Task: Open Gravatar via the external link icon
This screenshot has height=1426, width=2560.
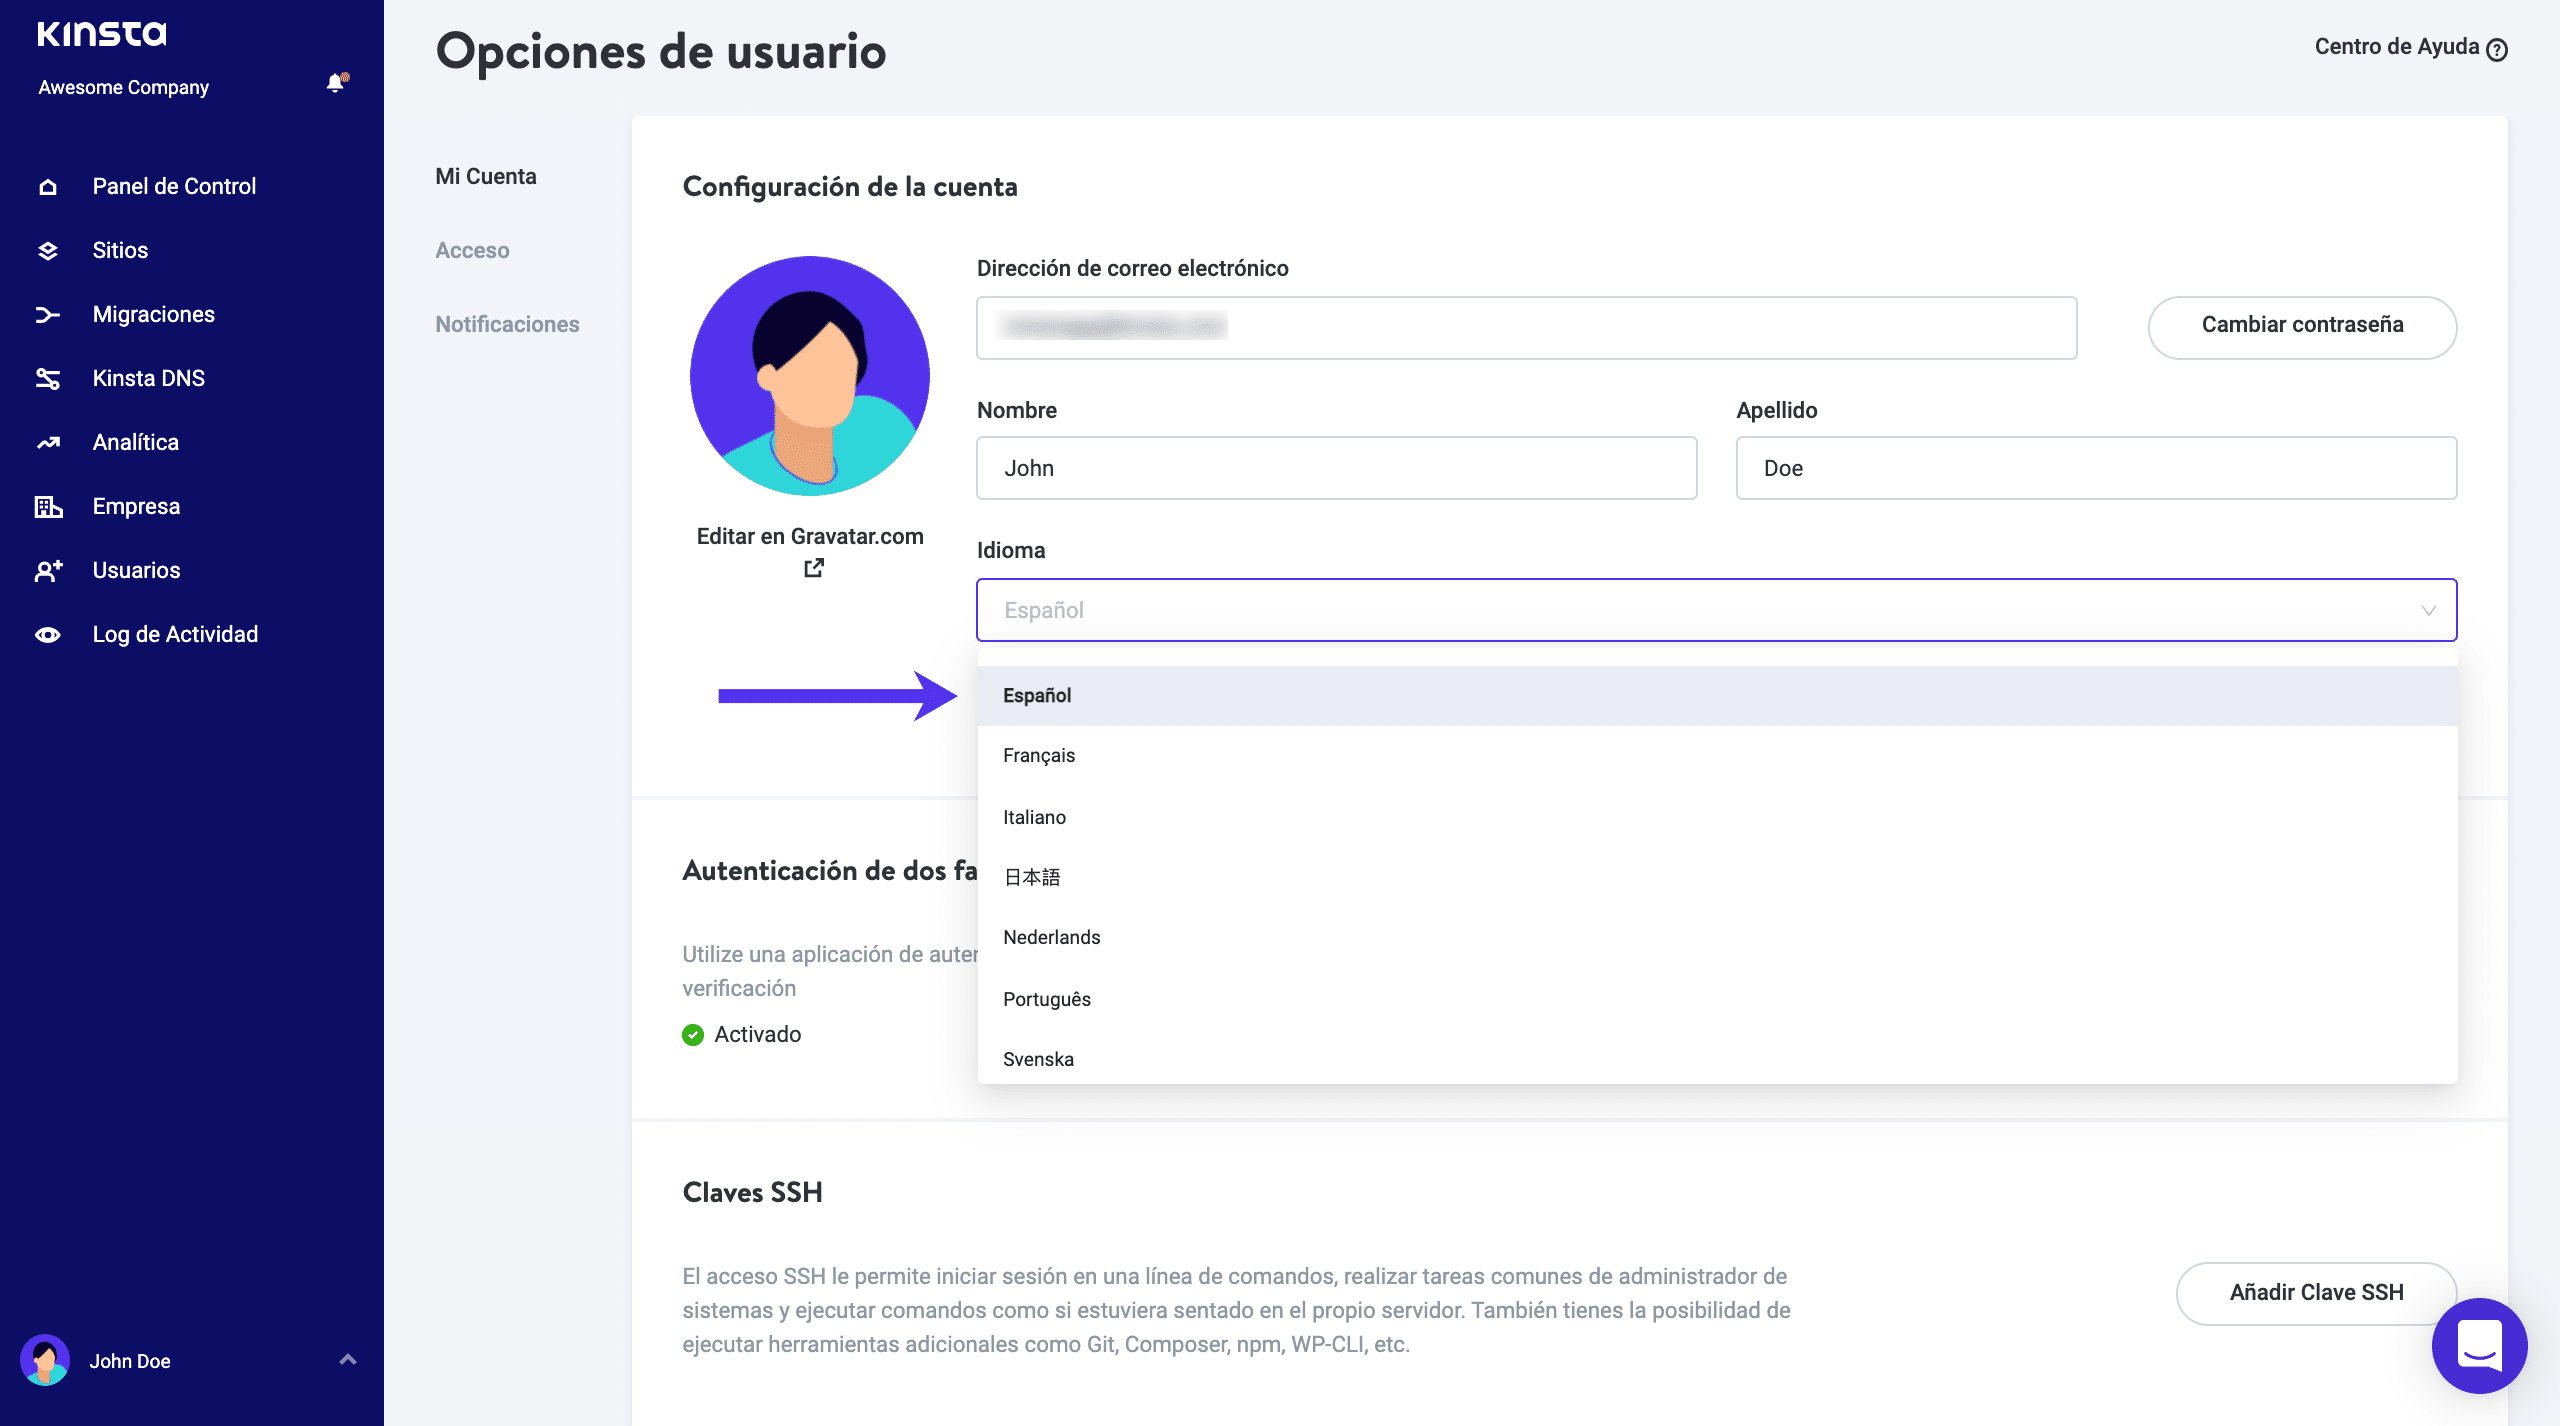Action: point(814,568)
